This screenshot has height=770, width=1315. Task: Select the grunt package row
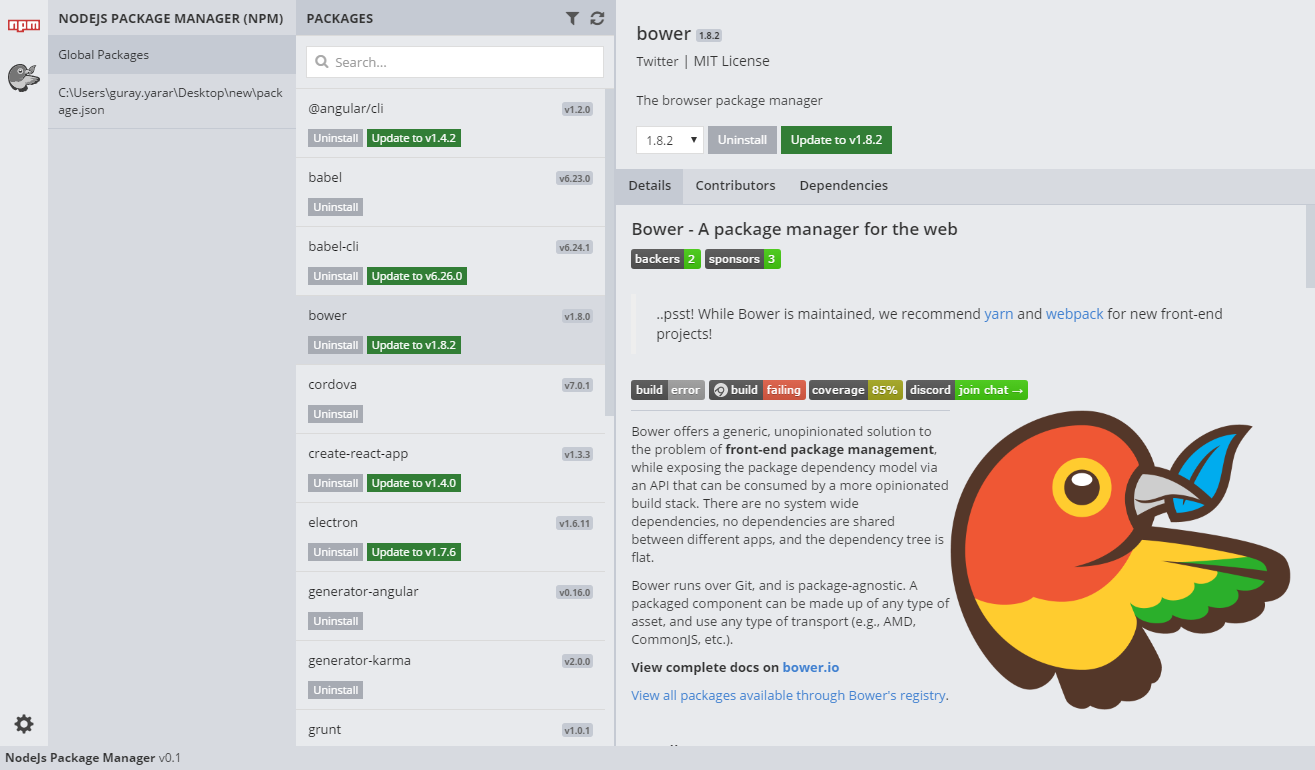450,728
